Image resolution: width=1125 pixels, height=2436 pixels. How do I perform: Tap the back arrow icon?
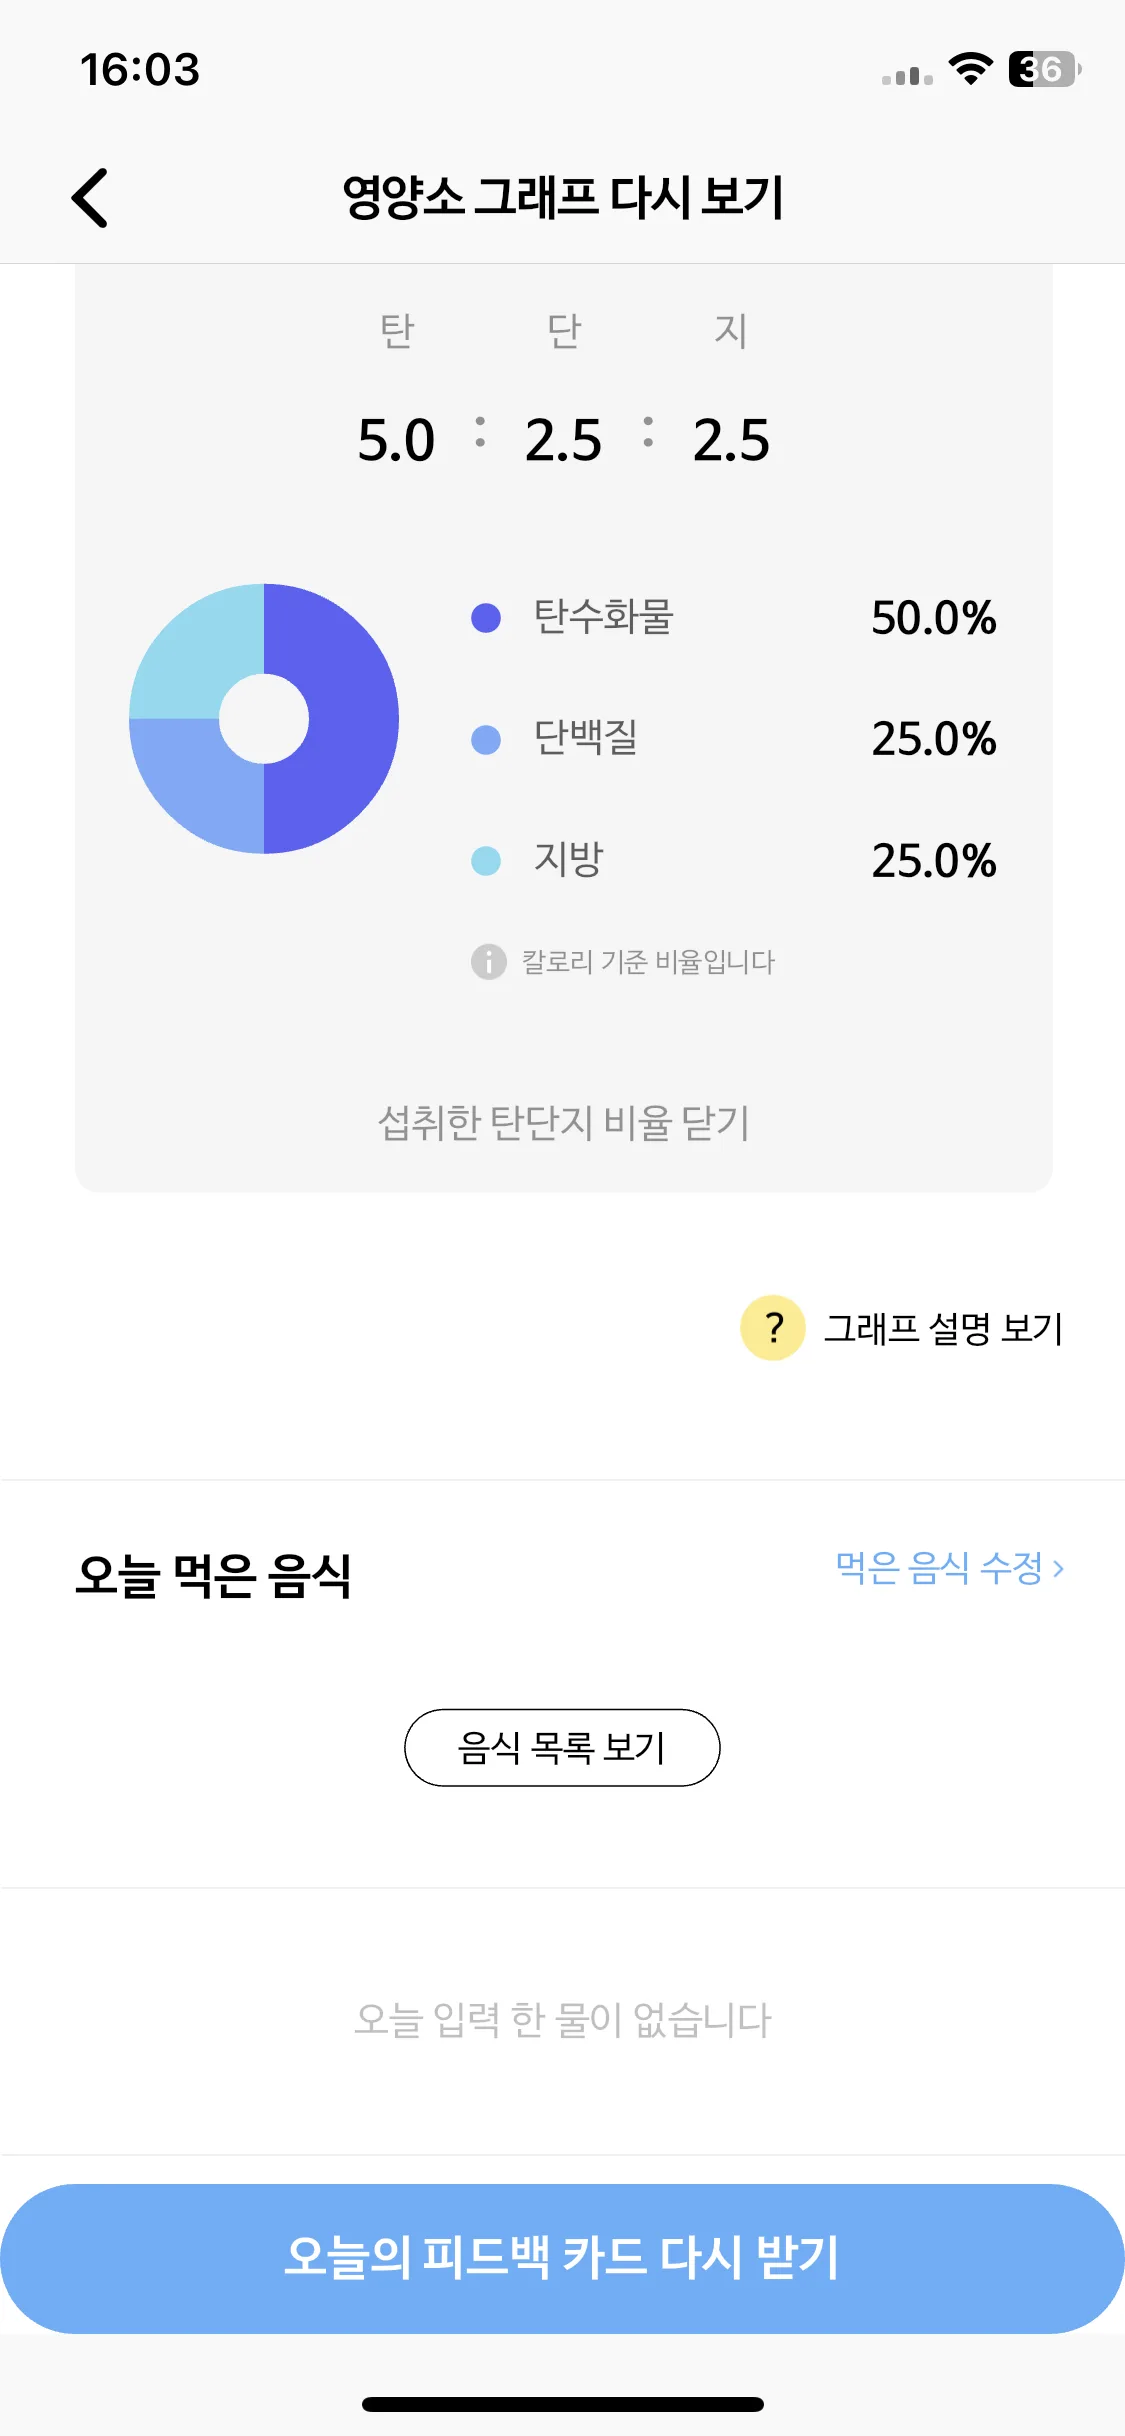pyautogui.click(x=90, y=198)
